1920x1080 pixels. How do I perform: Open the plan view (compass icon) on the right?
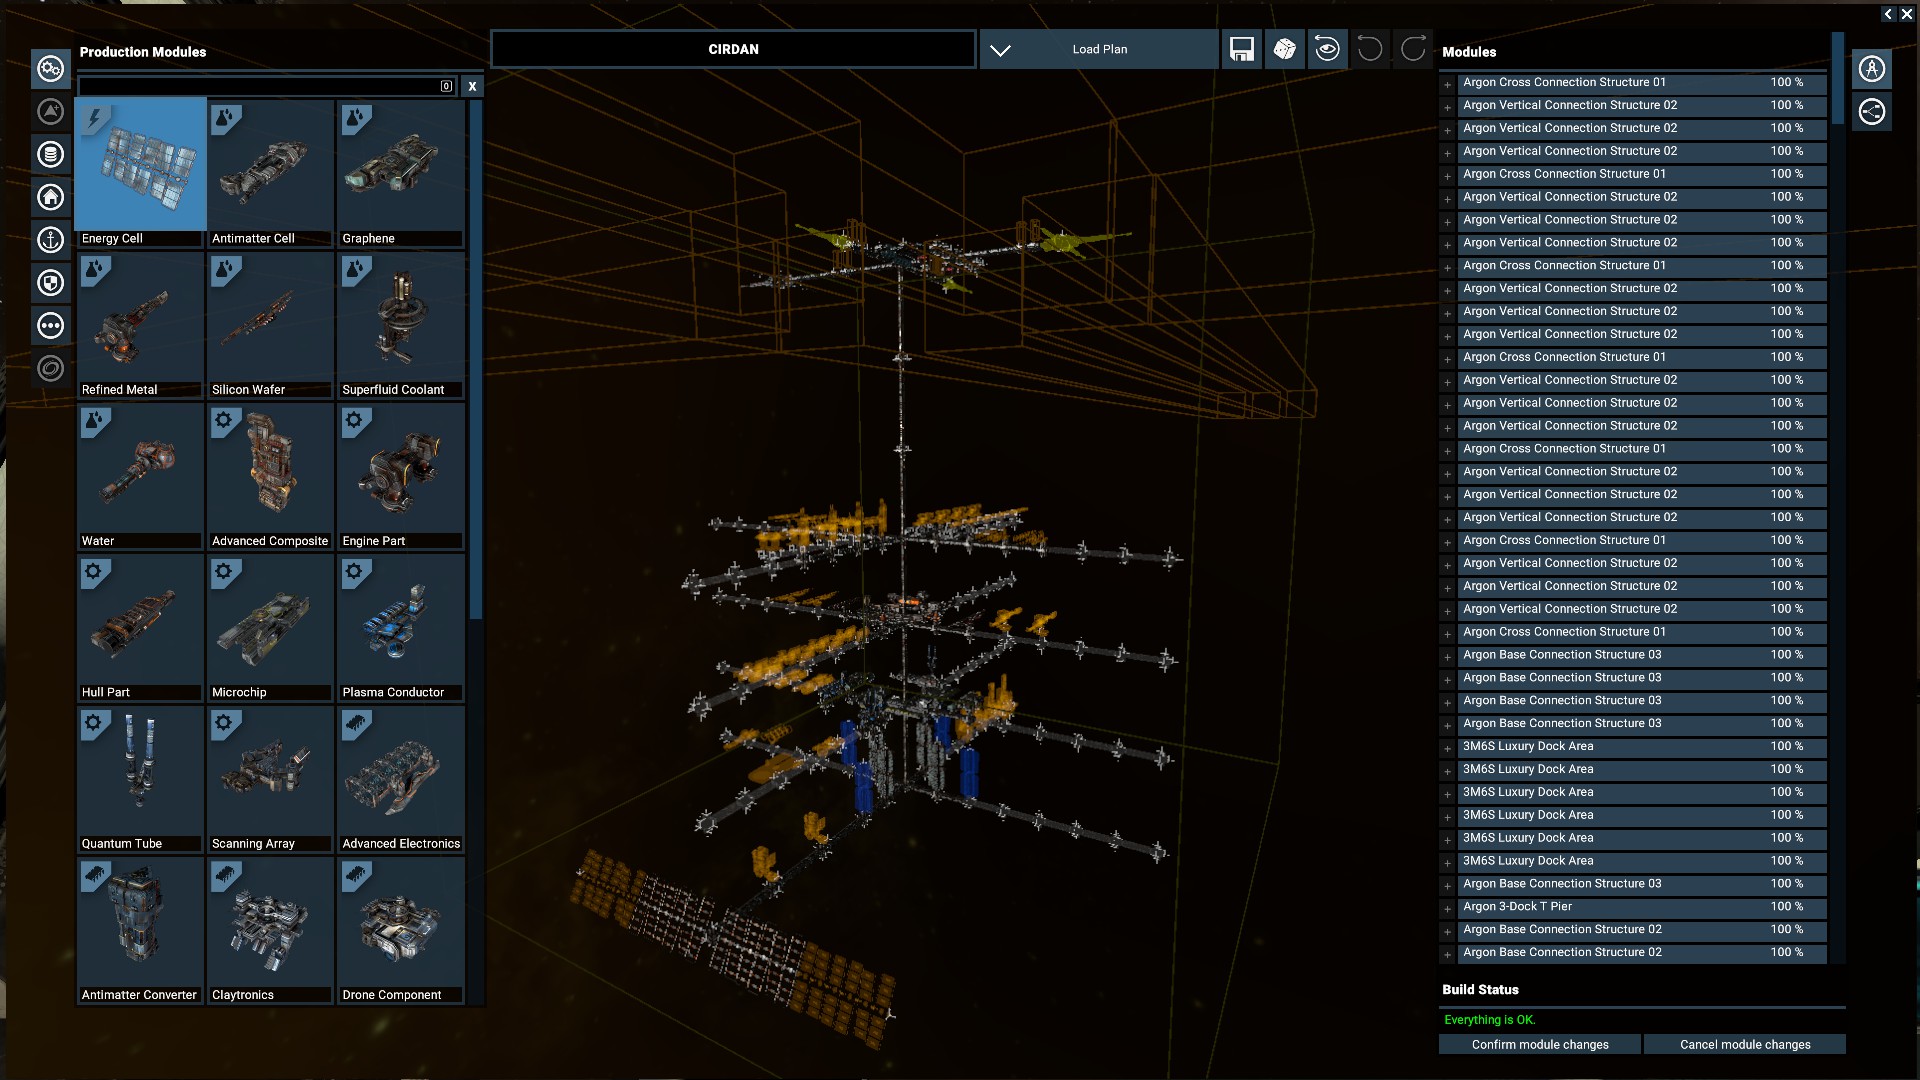(x=1872, y=69)
